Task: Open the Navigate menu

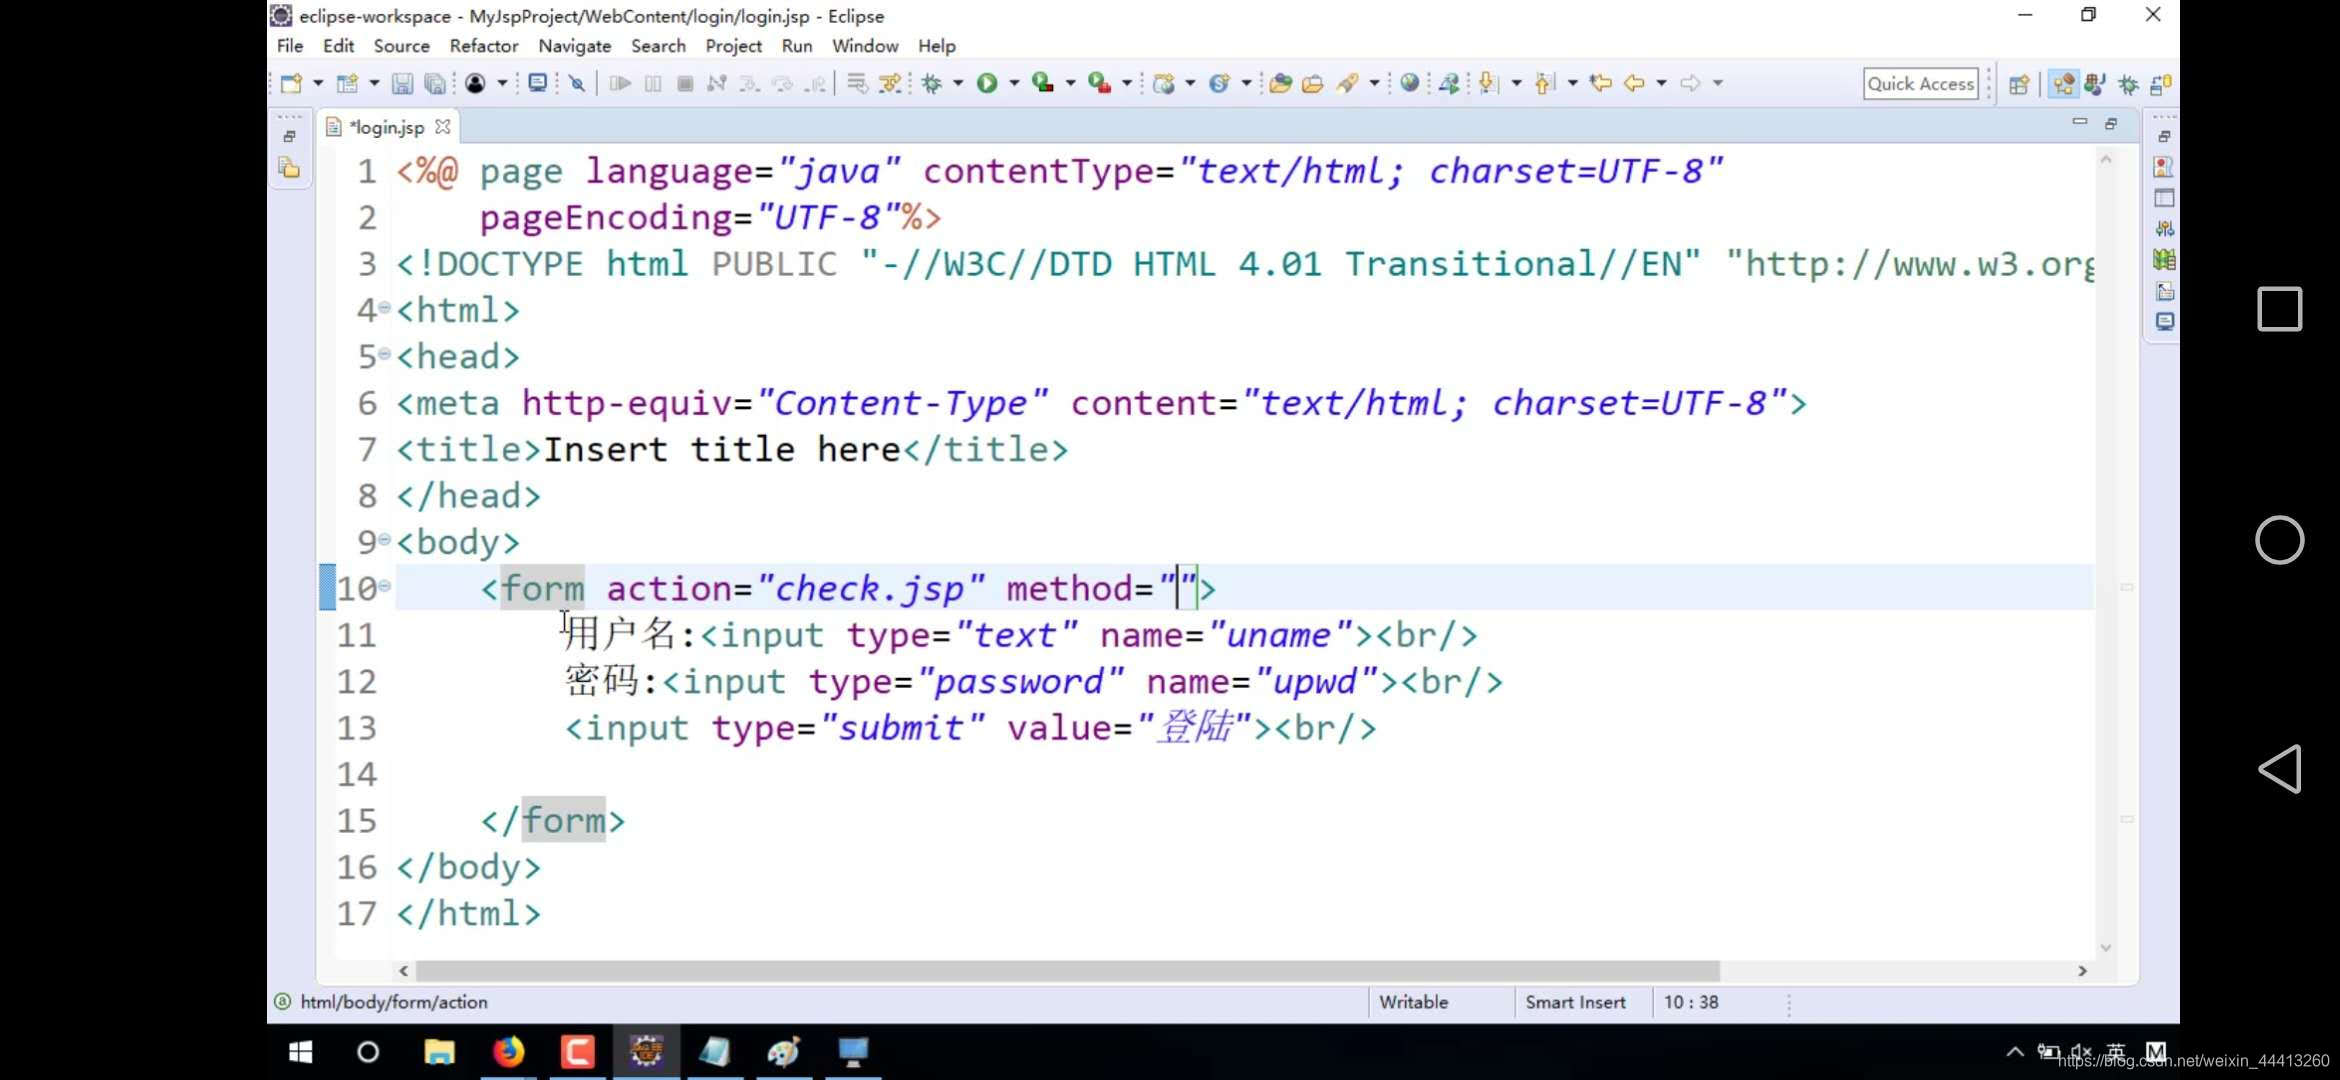Action: (x=575, y=46)
